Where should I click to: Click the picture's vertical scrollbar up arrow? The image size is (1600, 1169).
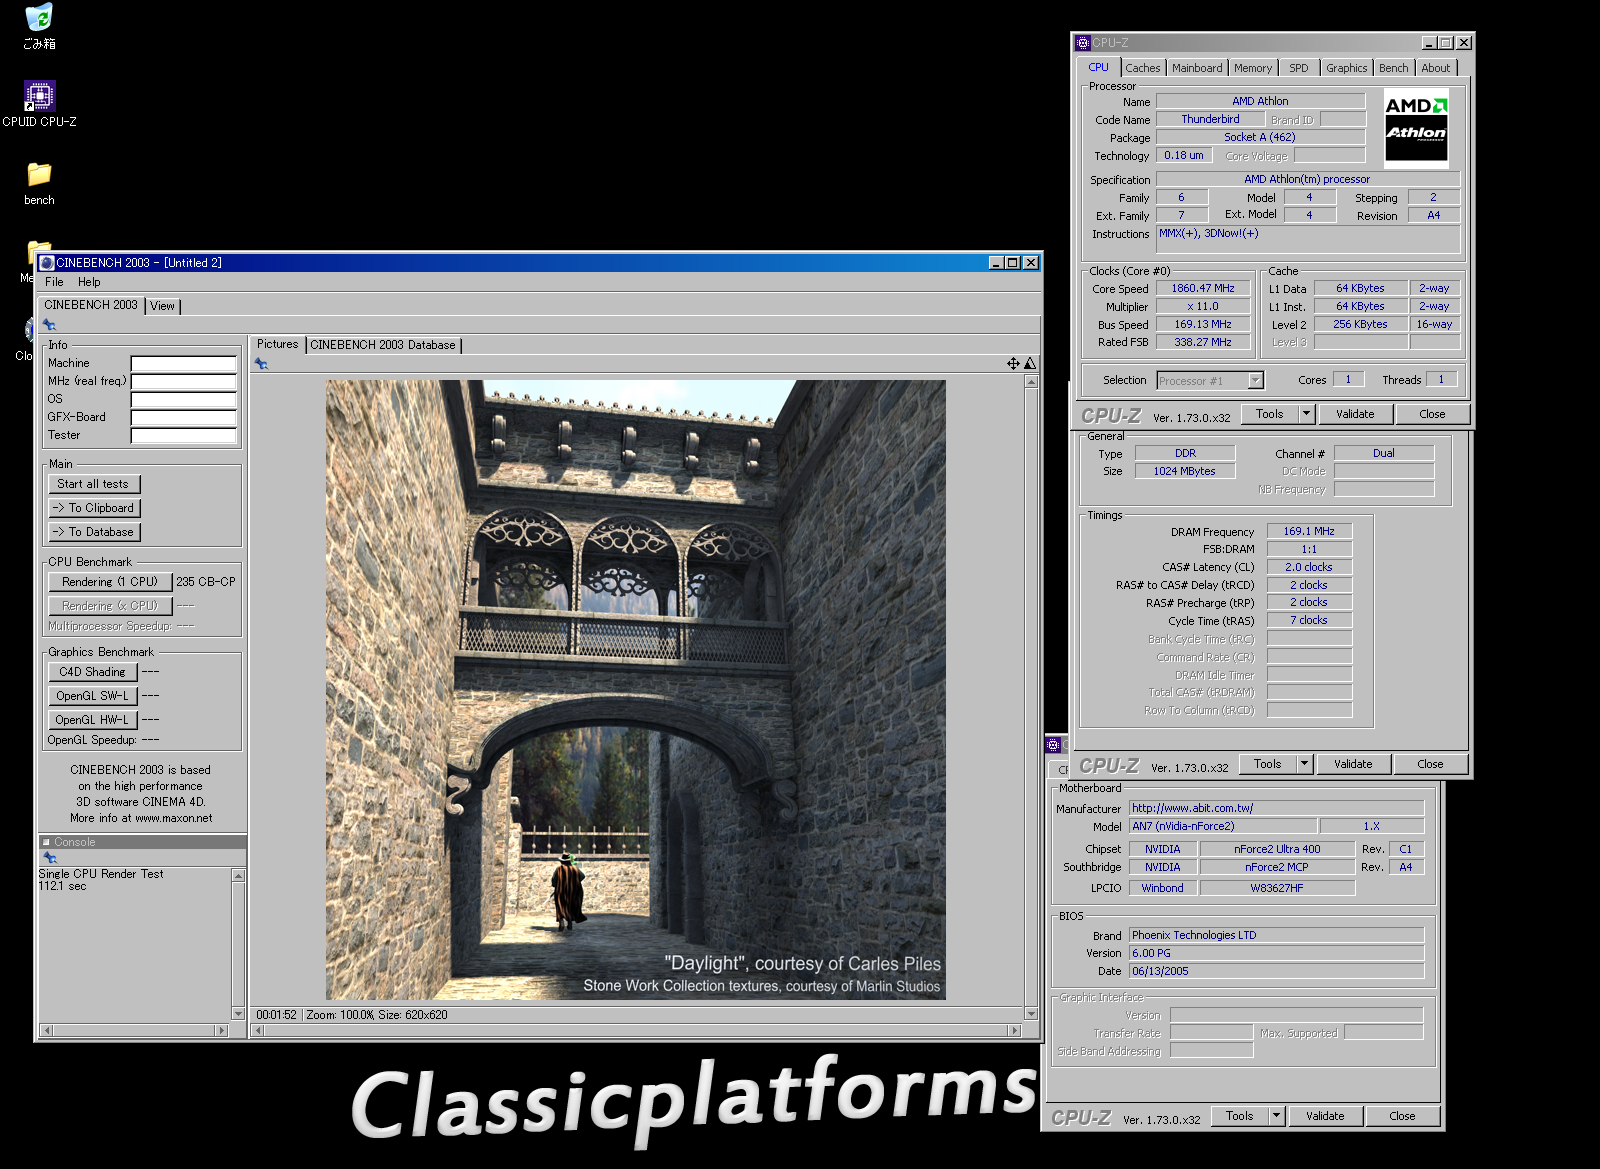tap(1031, 382)
